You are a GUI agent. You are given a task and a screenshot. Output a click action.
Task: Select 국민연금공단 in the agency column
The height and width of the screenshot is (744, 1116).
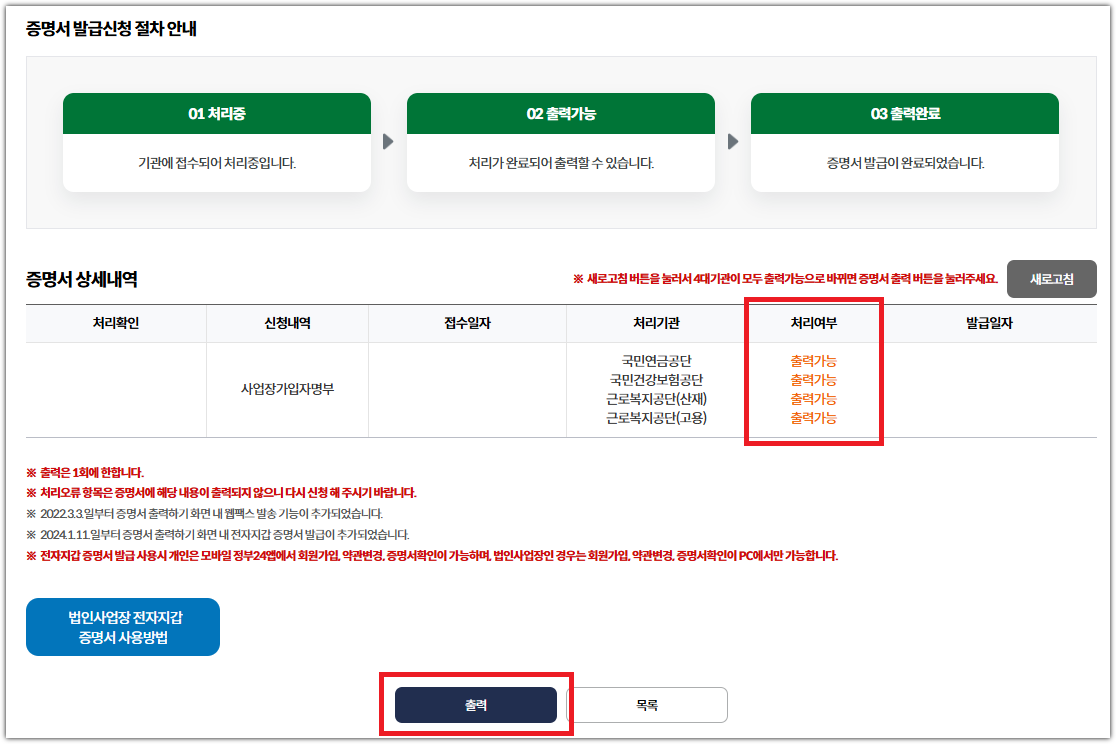point(656,361)
